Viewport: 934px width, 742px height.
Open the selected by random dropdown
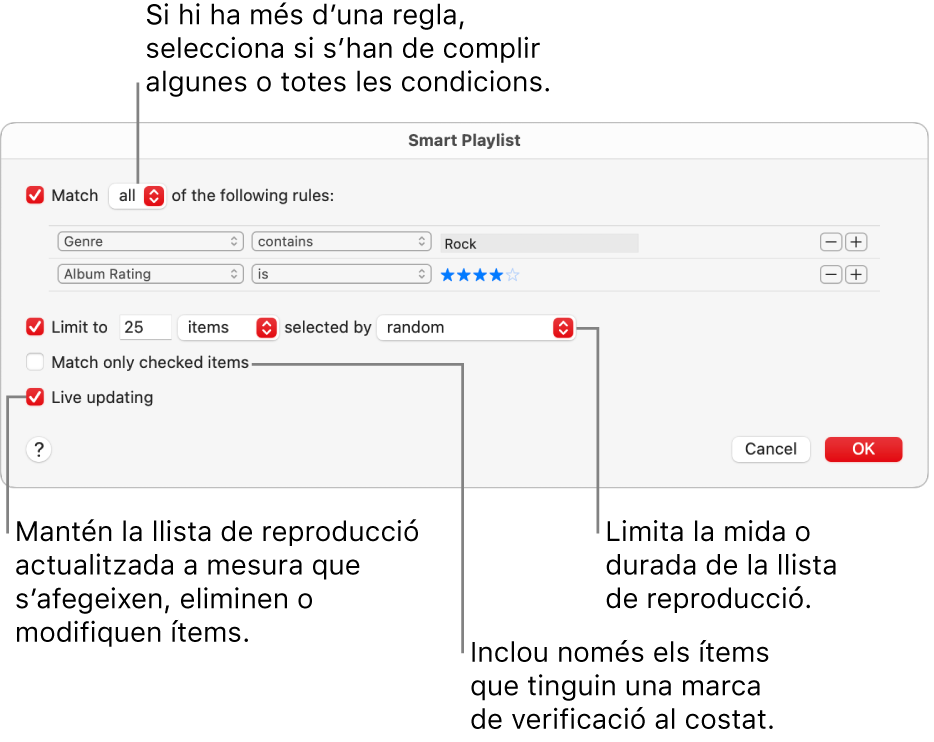(x=476, y=328)
